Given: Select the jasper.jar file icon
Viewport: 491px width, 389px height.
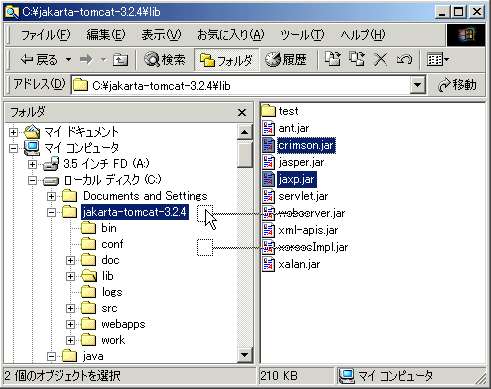Looking at the screenshot, I should pos(268,162).
